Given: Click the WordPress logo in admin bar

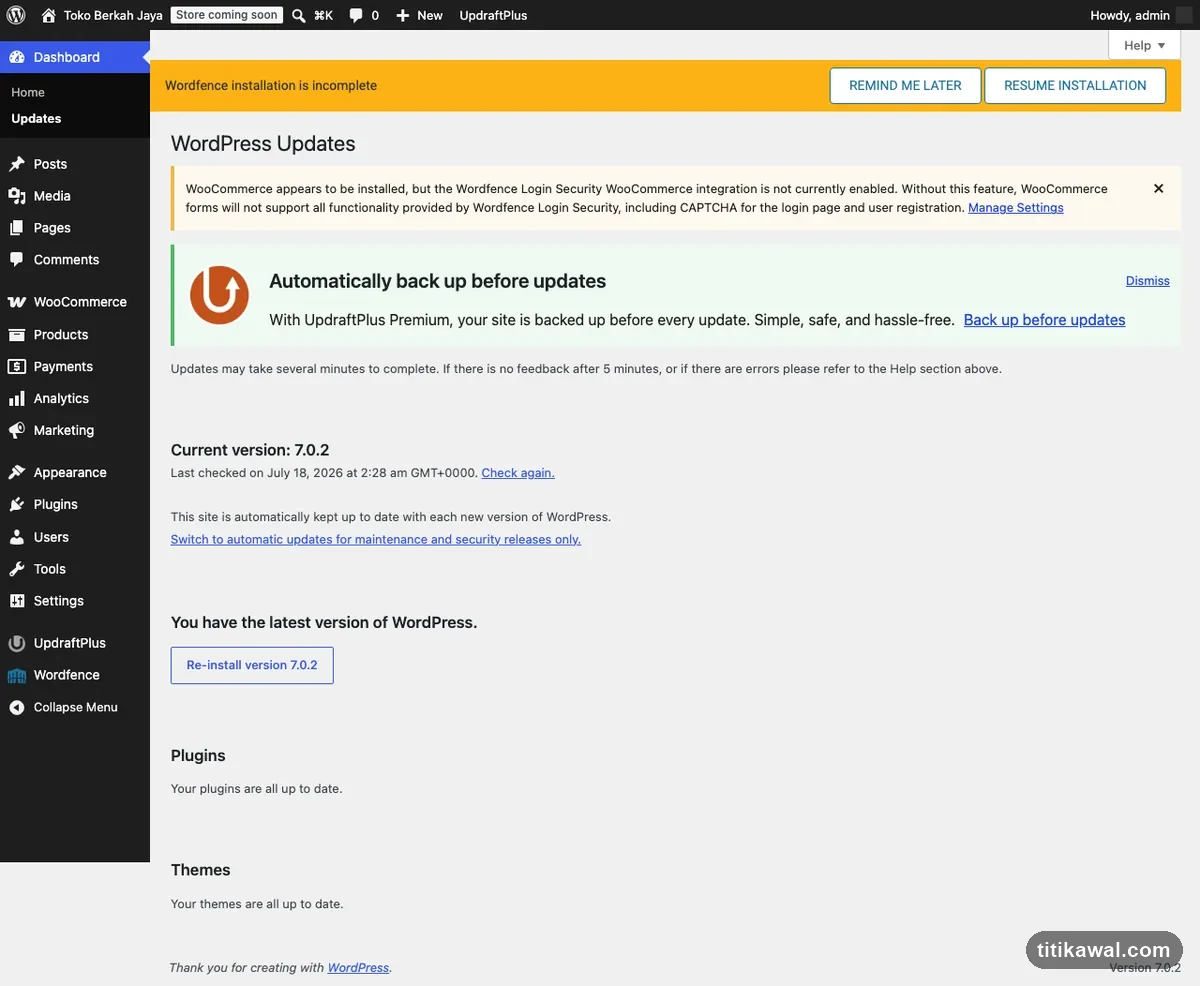Looking at the screenshot, I should 16,15.
